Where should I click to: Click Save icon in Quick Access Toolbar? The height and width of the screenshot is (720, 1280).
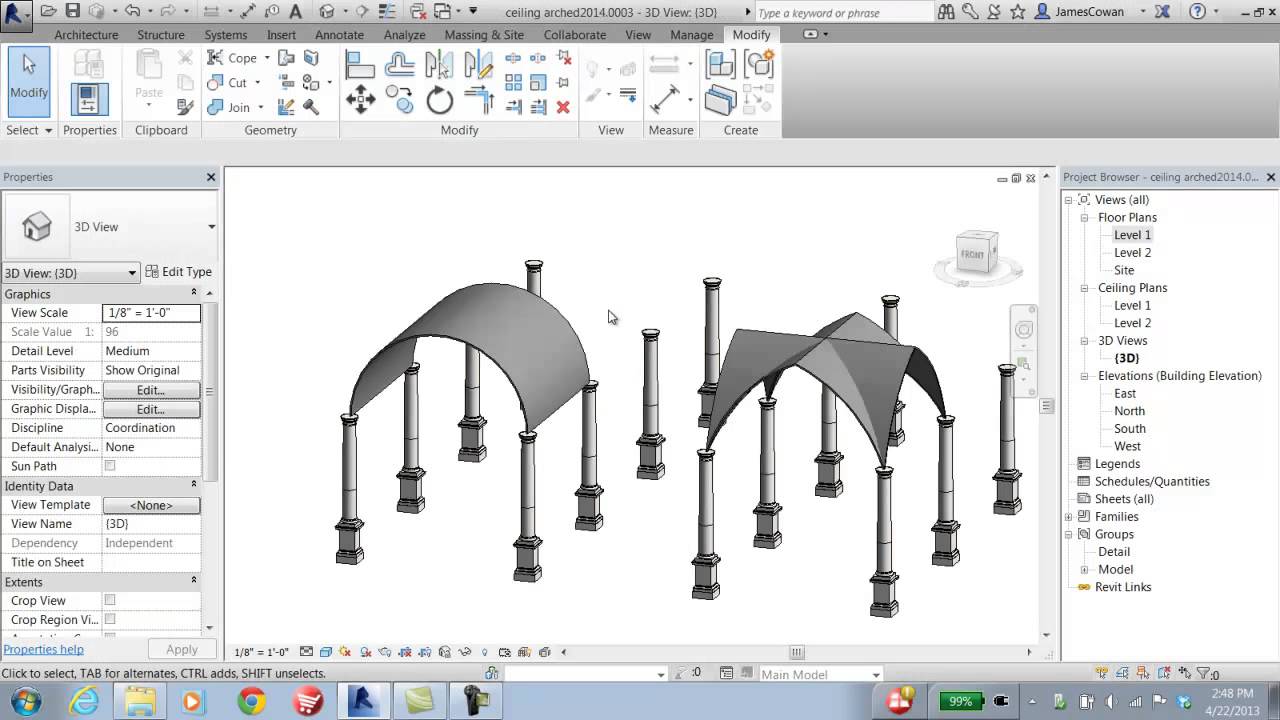click(x=72, y=11)
